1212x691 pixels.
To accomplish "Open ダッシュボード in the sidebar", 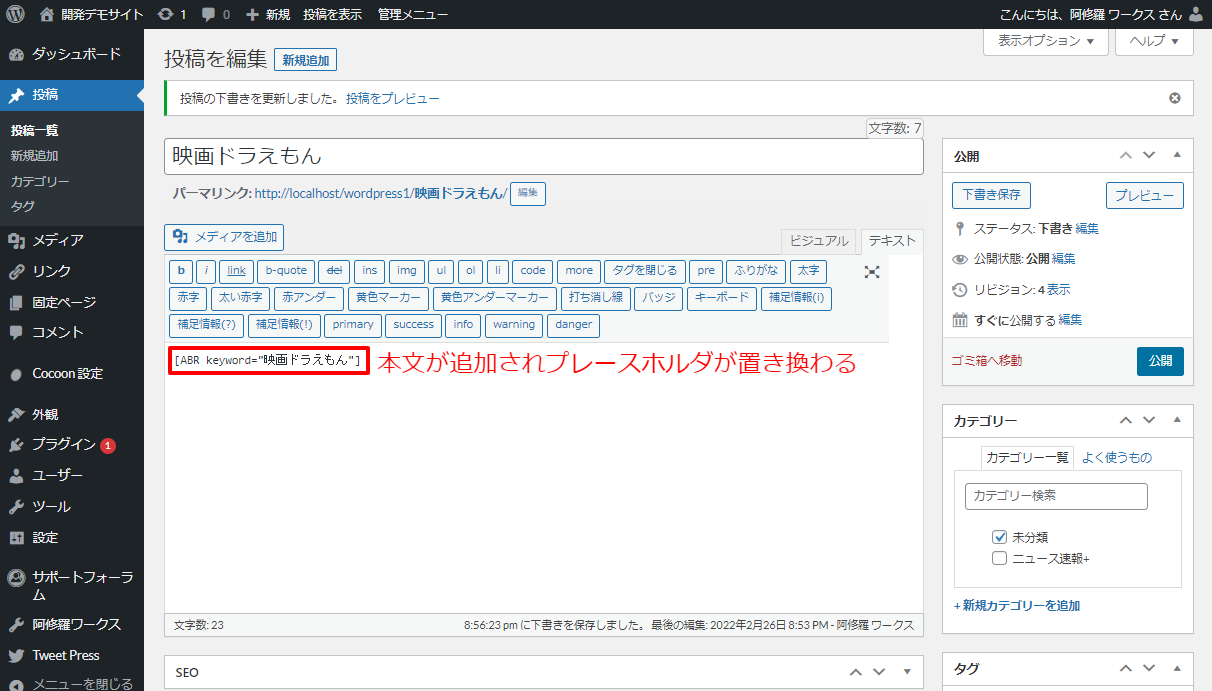I will [72, 54].
